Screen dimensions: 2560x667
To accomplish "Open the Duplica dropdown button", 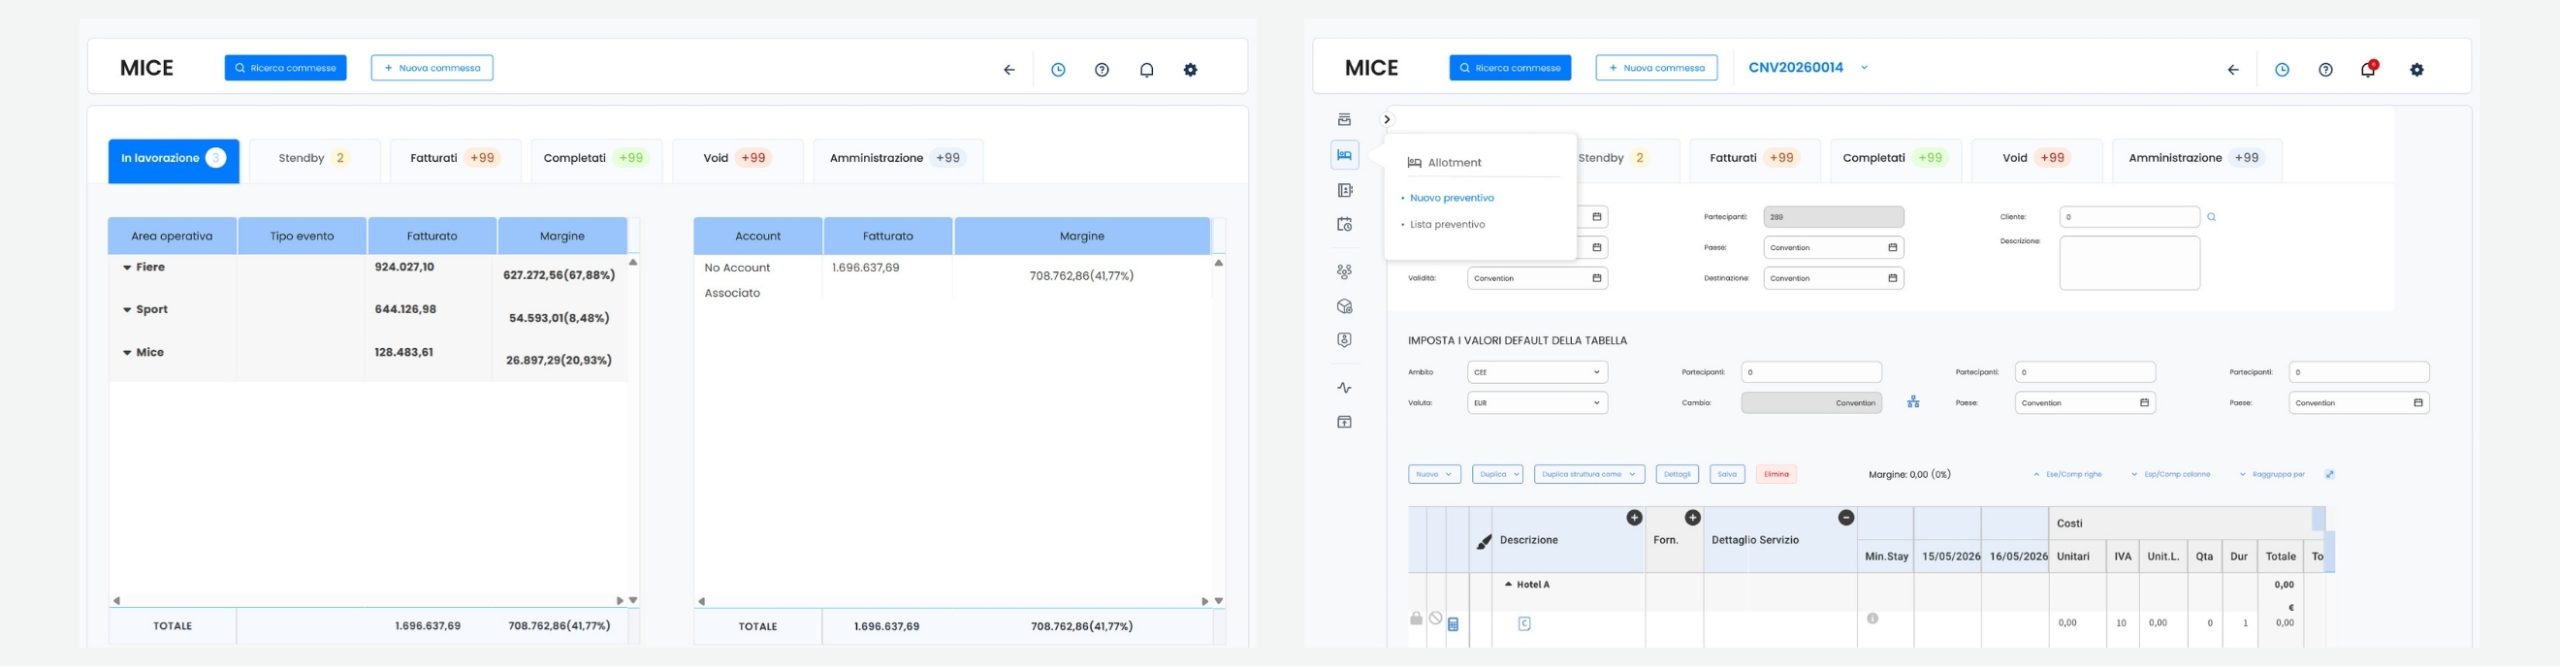I will click(1497, 474).
